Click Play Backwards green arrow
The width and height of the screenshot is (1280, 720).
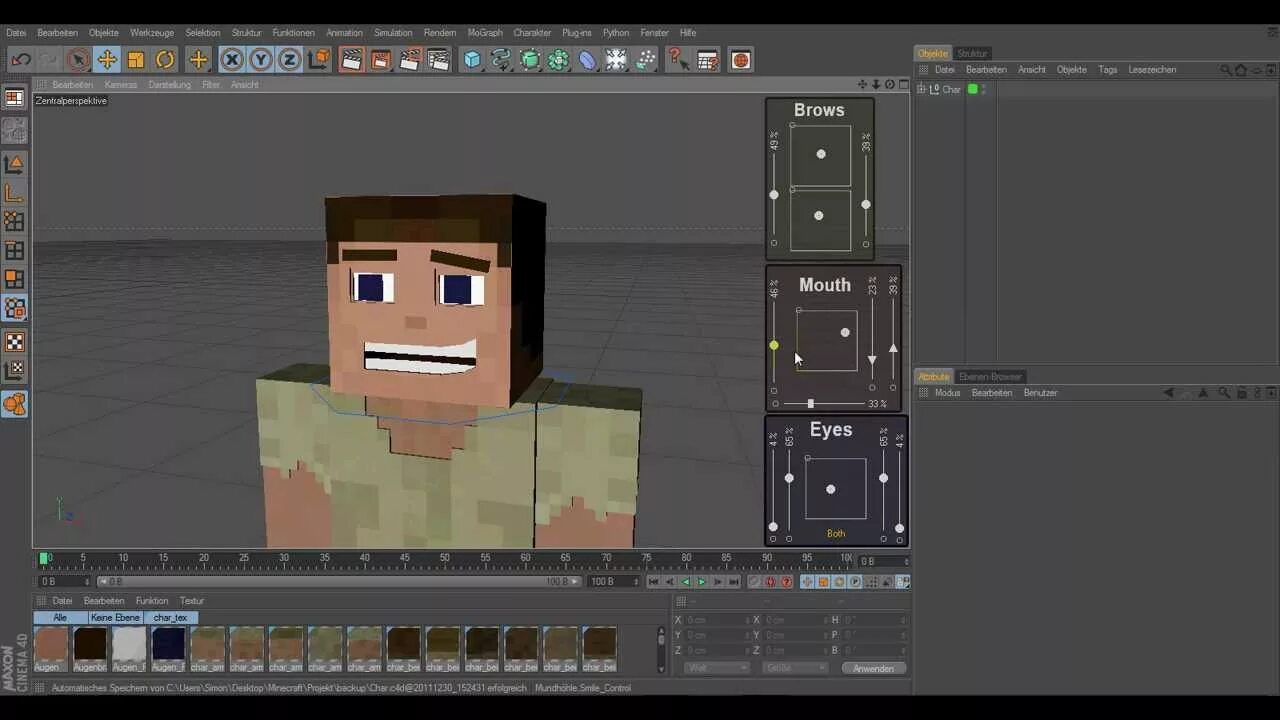[685, 582]
